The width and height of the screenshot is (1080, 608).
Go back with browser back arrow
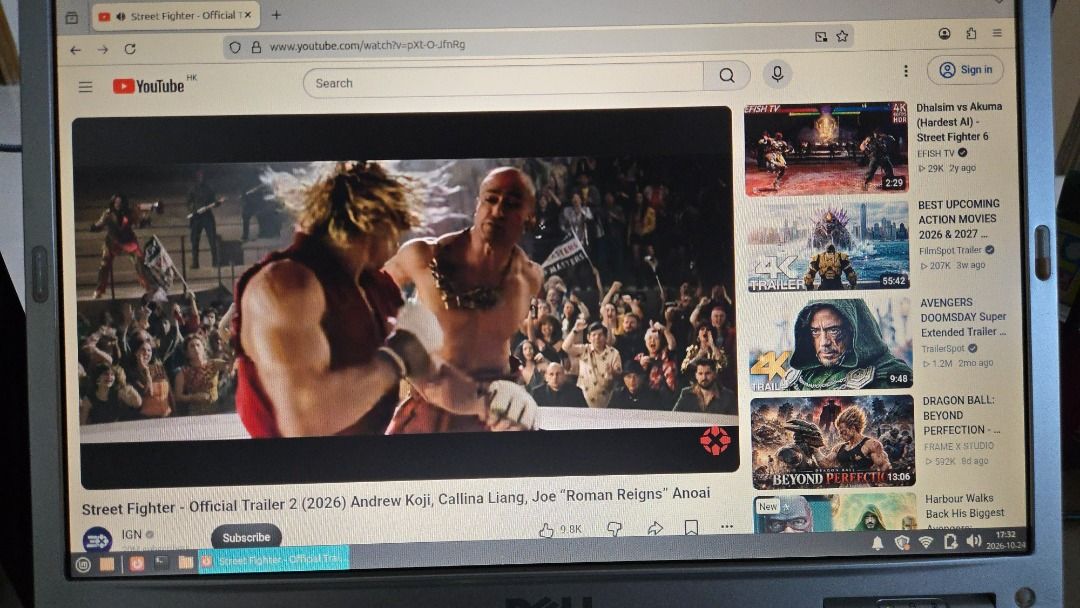(x=76, y=50)
